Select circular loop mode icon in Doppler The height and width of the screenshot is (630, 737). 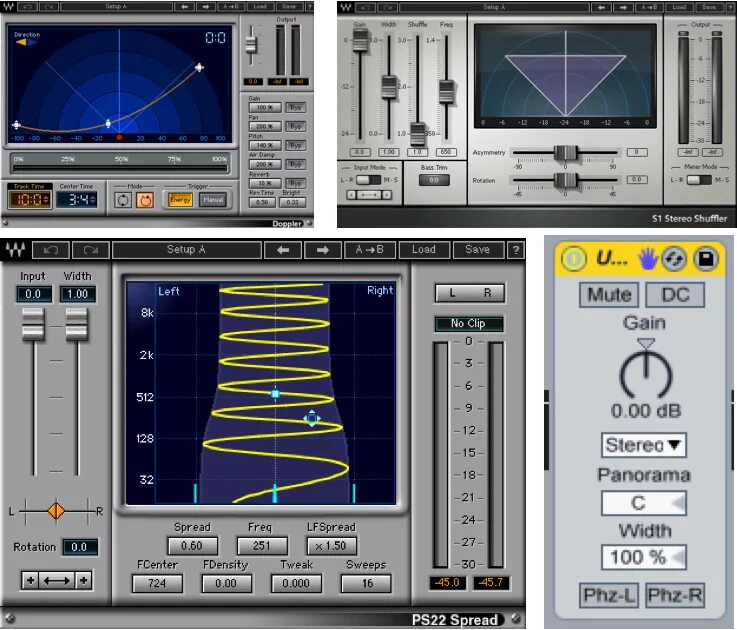coord(123,200)
